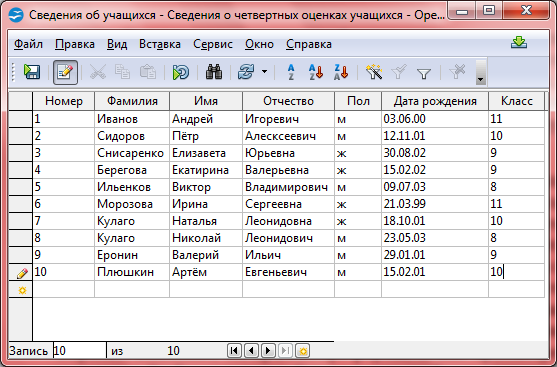Open Standard Filter funnel
This screenshot has height=367, width=557.
click(424, 73)
